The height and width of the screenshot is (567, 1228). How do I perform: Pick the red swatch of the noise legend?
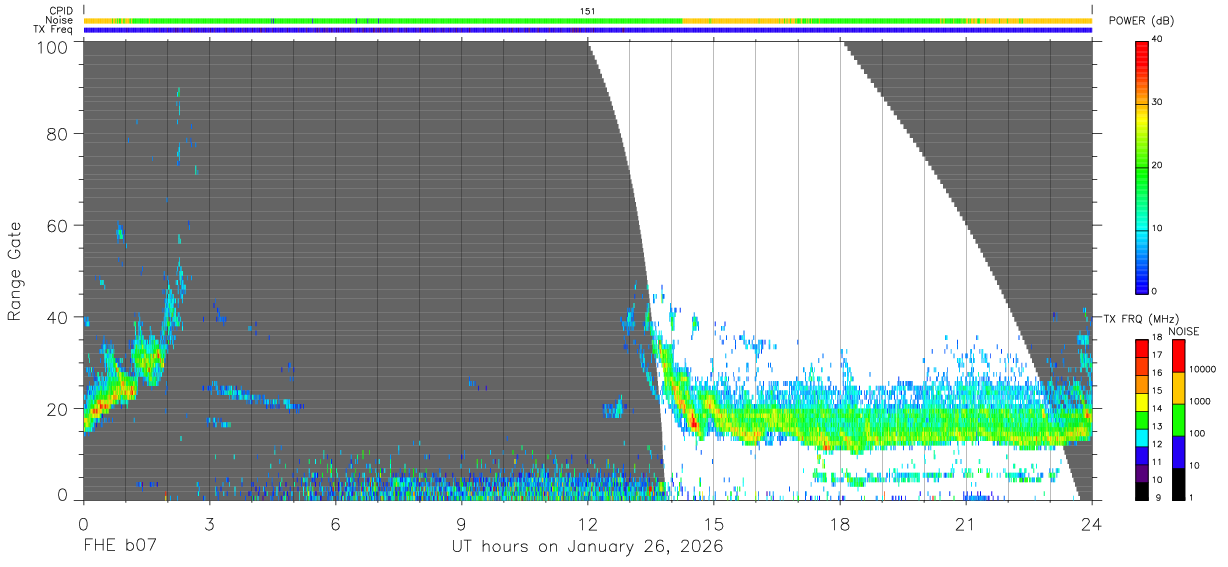pyautogui.click(x=1180, y=356)
